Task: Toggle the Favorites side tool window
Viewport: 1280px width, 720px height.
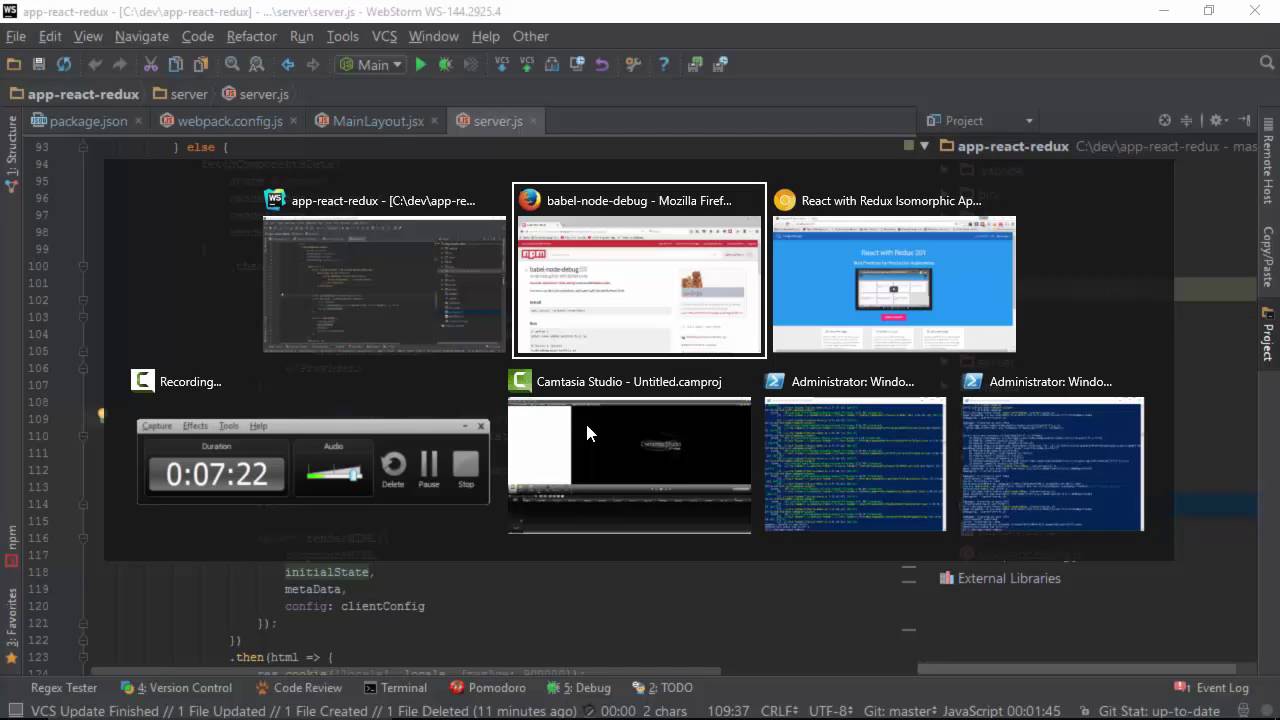Action: pyautogui.click(x=12, y=625)
